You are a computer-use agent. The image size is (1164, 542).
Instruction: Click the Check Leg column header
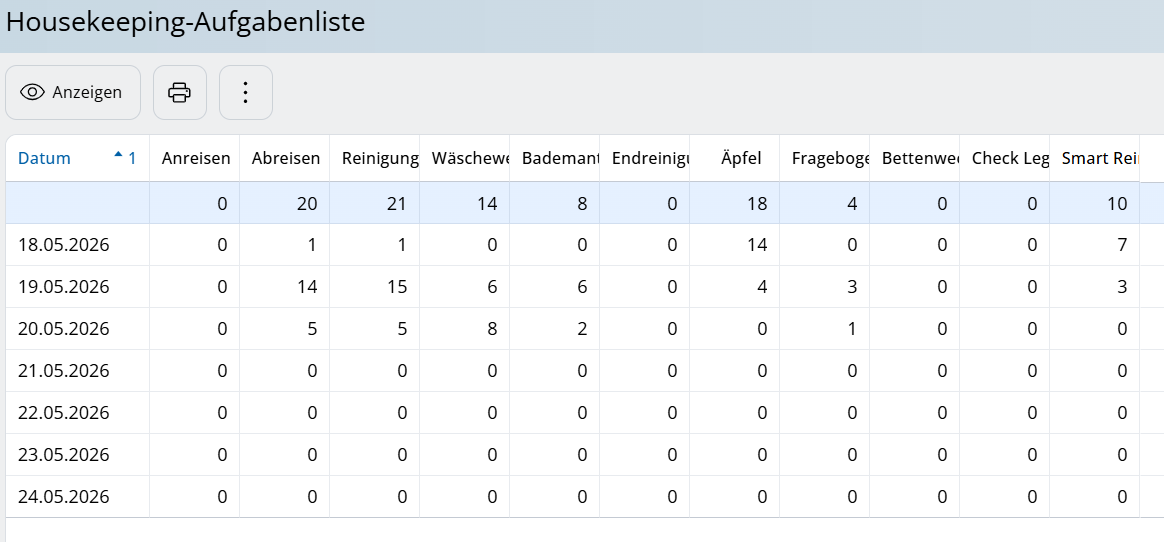click(x=1004, y=158)
